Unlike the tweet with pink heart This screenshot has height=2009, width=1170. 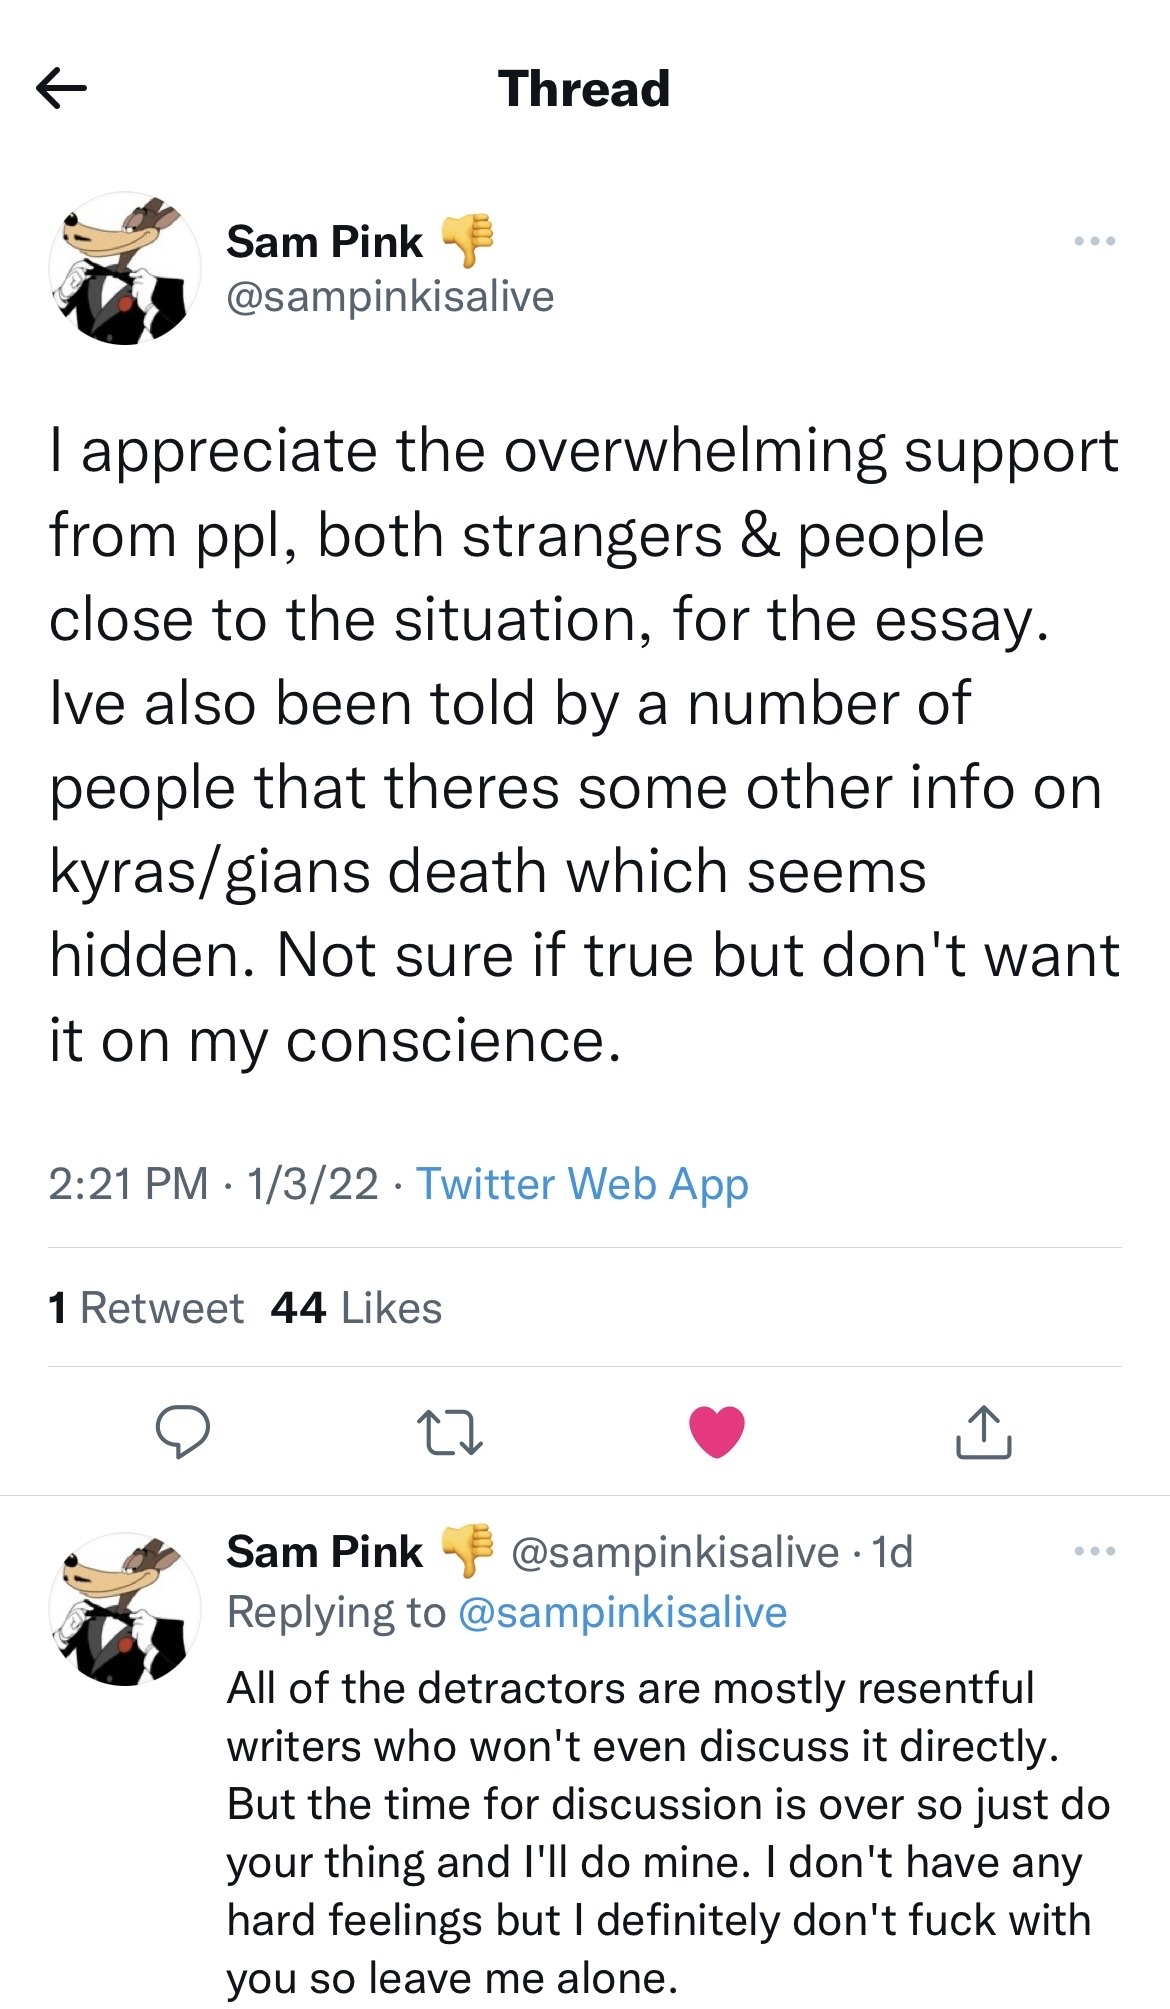717,1431
